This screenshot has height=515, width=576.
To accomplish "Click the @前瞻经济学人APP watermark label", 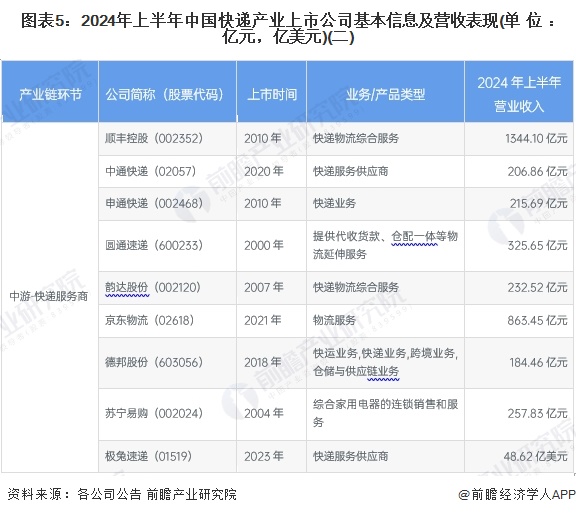I will pyautogui.click(x=516, y=494).
